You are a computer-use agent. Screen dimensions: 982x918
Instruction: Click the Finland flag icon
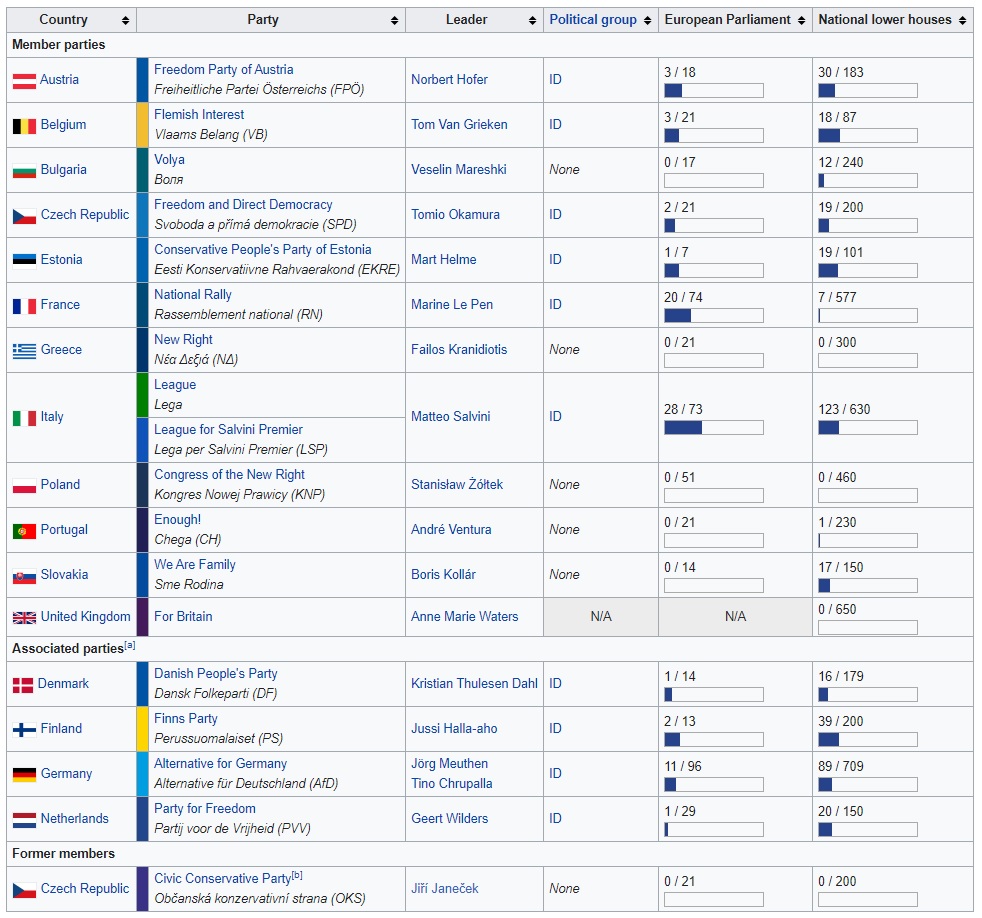click(24, 730)
